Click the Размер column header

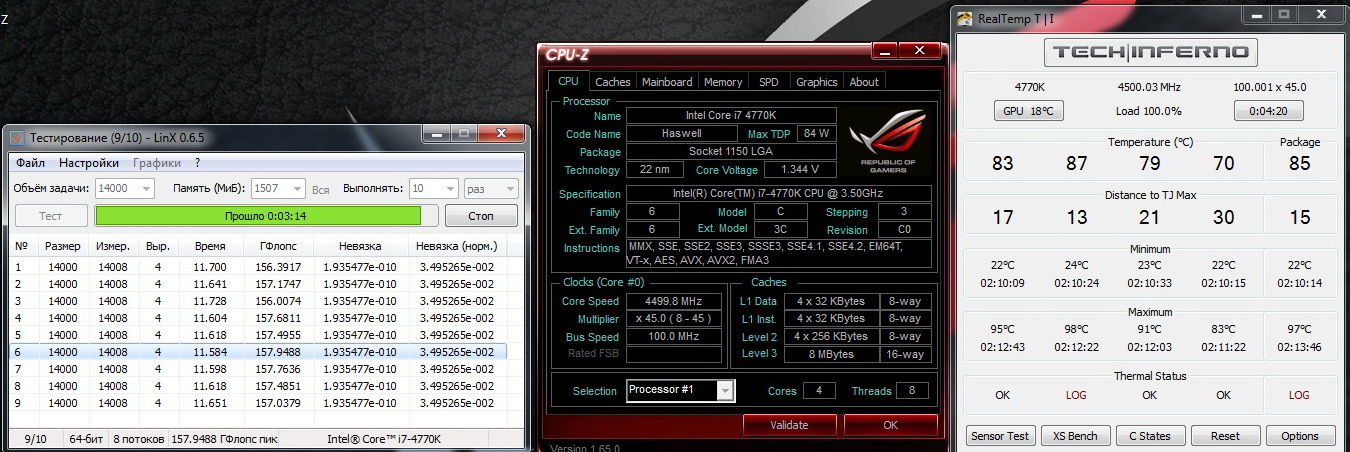click(62, 246)
